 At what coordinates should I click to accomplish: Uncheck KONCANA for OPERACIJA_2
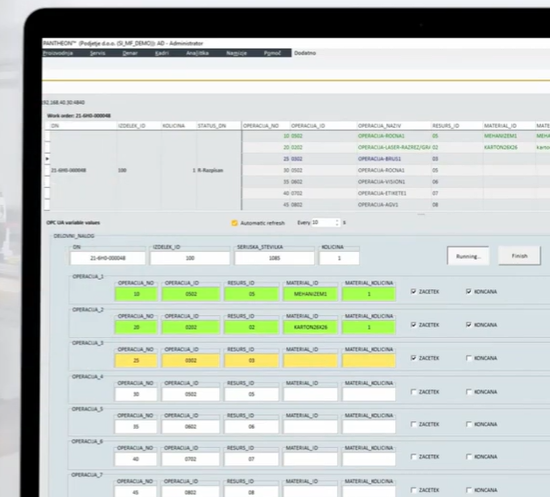point(469,325)
